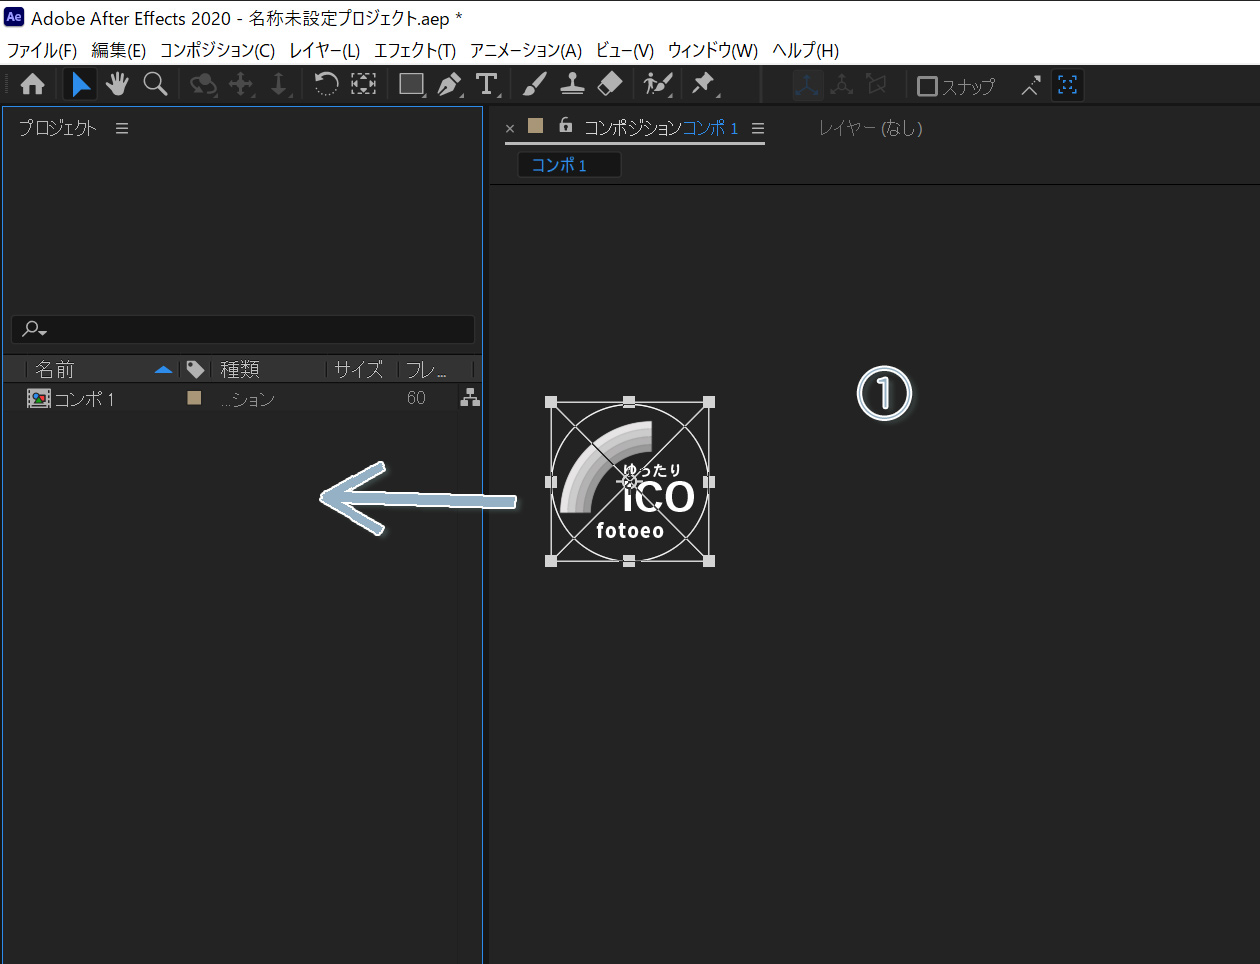Screen dimensions: 1260x964
Task: Click the 種類 column header
Action: (240, 369)
